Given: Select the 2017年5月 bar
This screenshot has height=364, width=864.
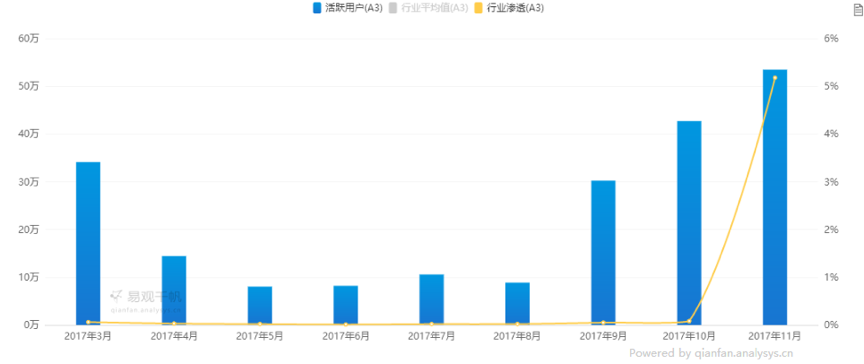Looking at the screenshot, I should [260, 306].
